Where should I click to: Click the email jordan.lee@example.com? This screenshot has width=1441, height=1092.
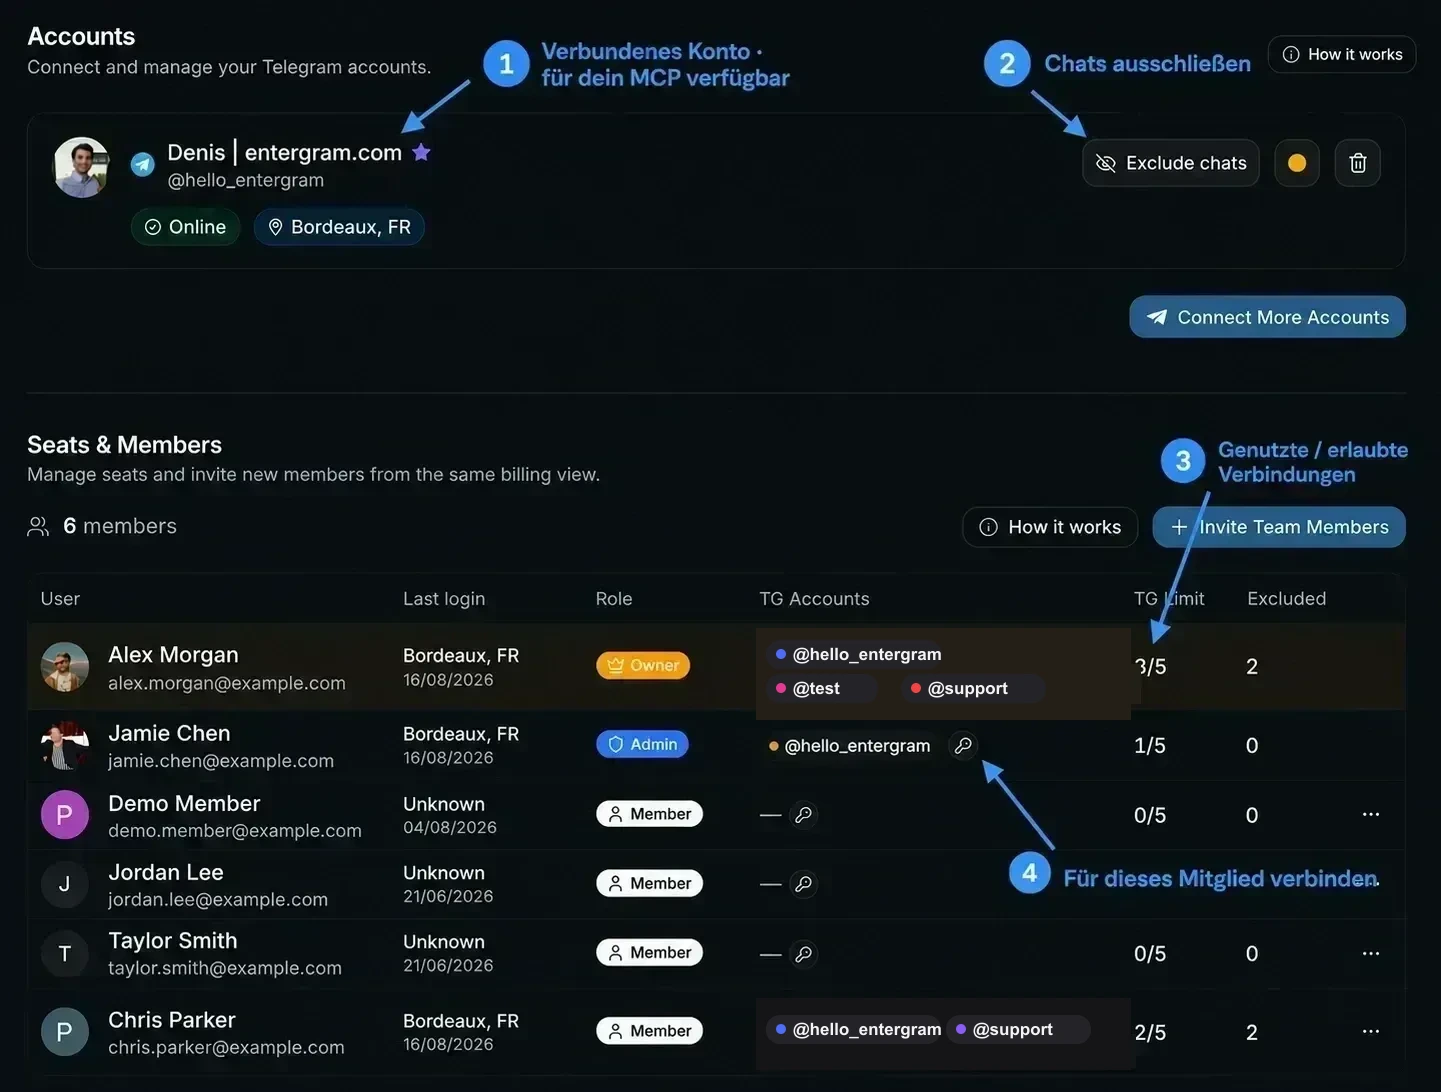[x=218, y=900]
